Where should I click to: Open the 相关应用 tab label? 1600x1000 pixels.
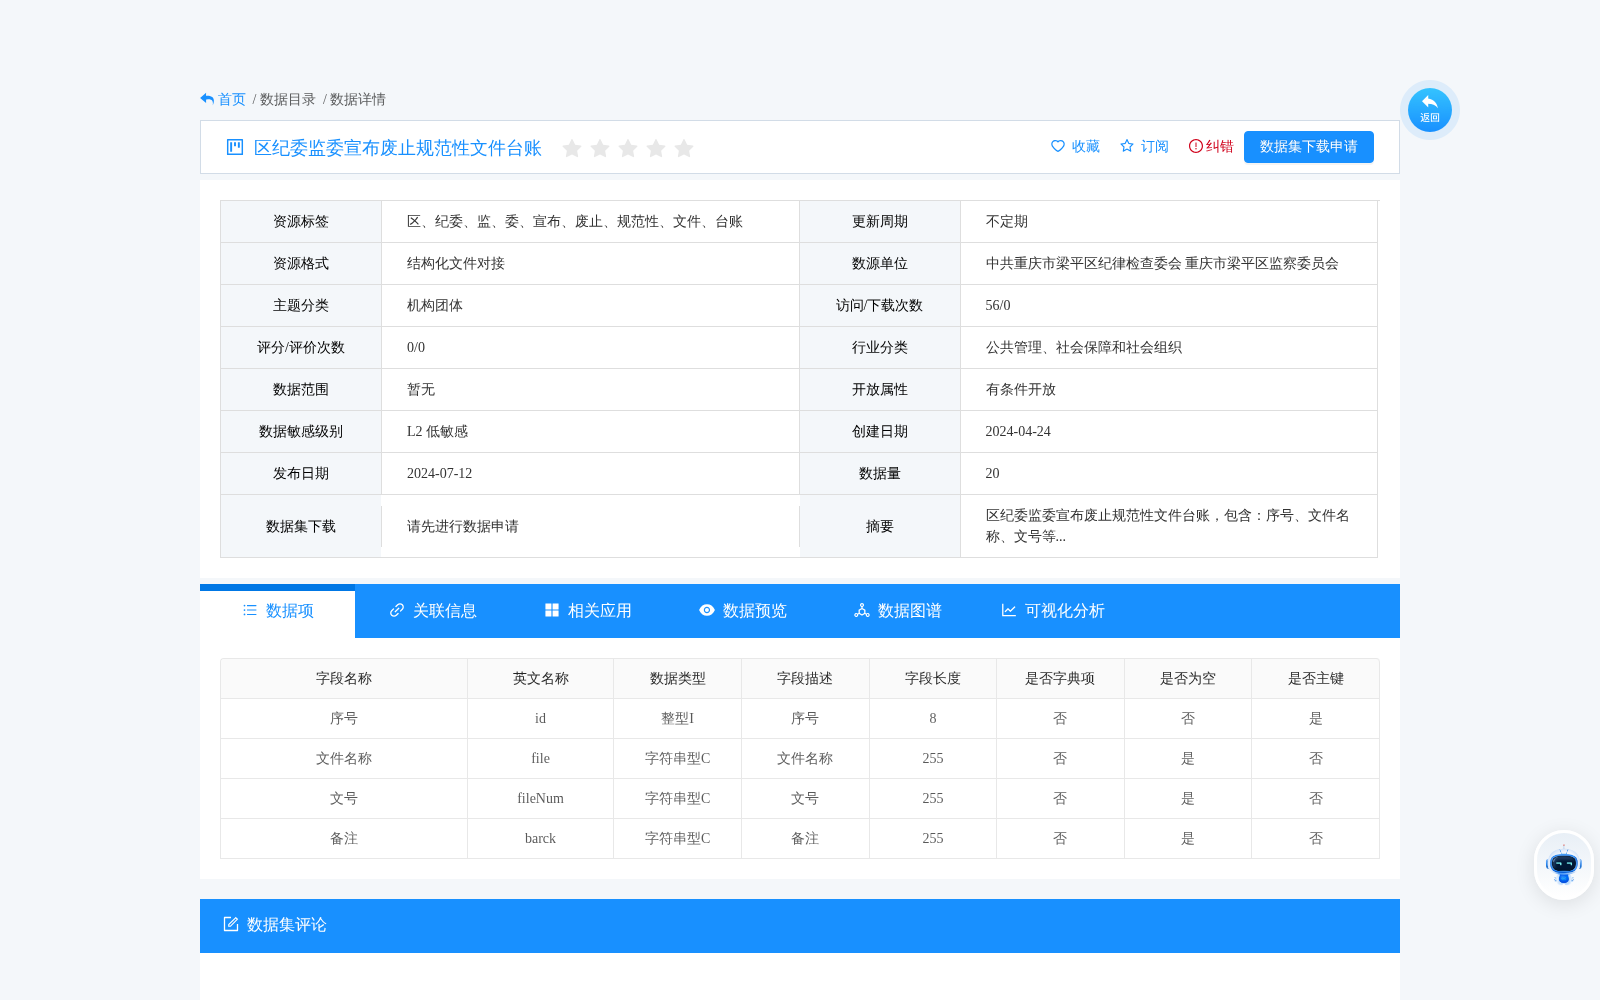[x=600, y=611]
